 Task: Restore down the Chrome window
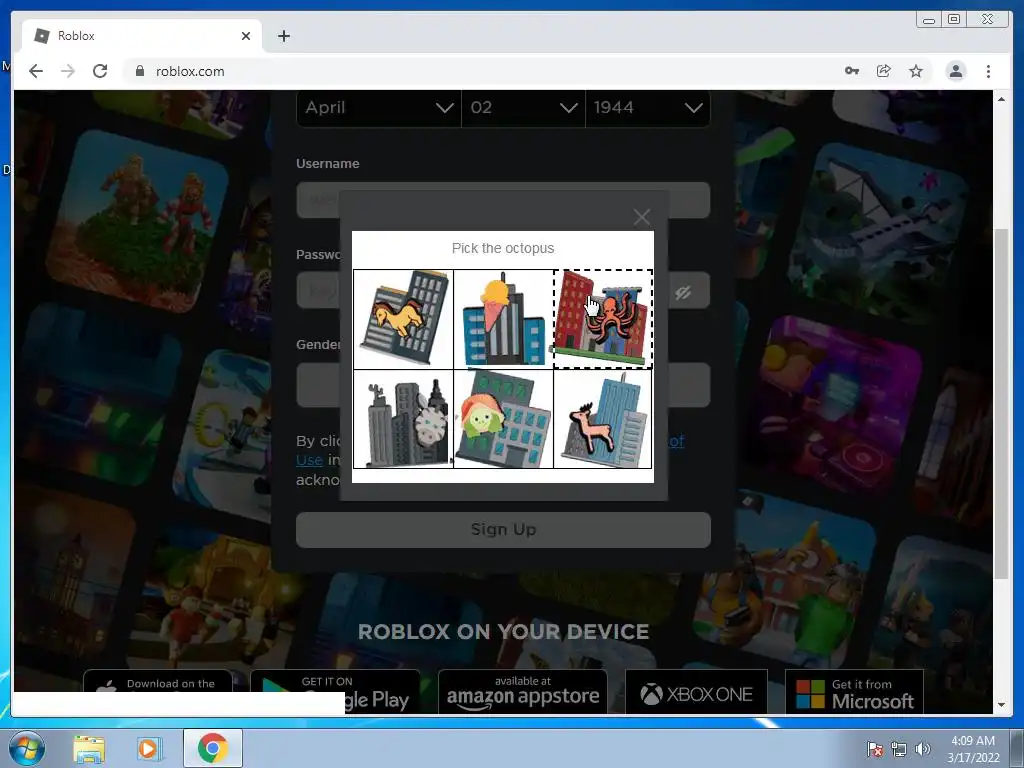(954, 20)
